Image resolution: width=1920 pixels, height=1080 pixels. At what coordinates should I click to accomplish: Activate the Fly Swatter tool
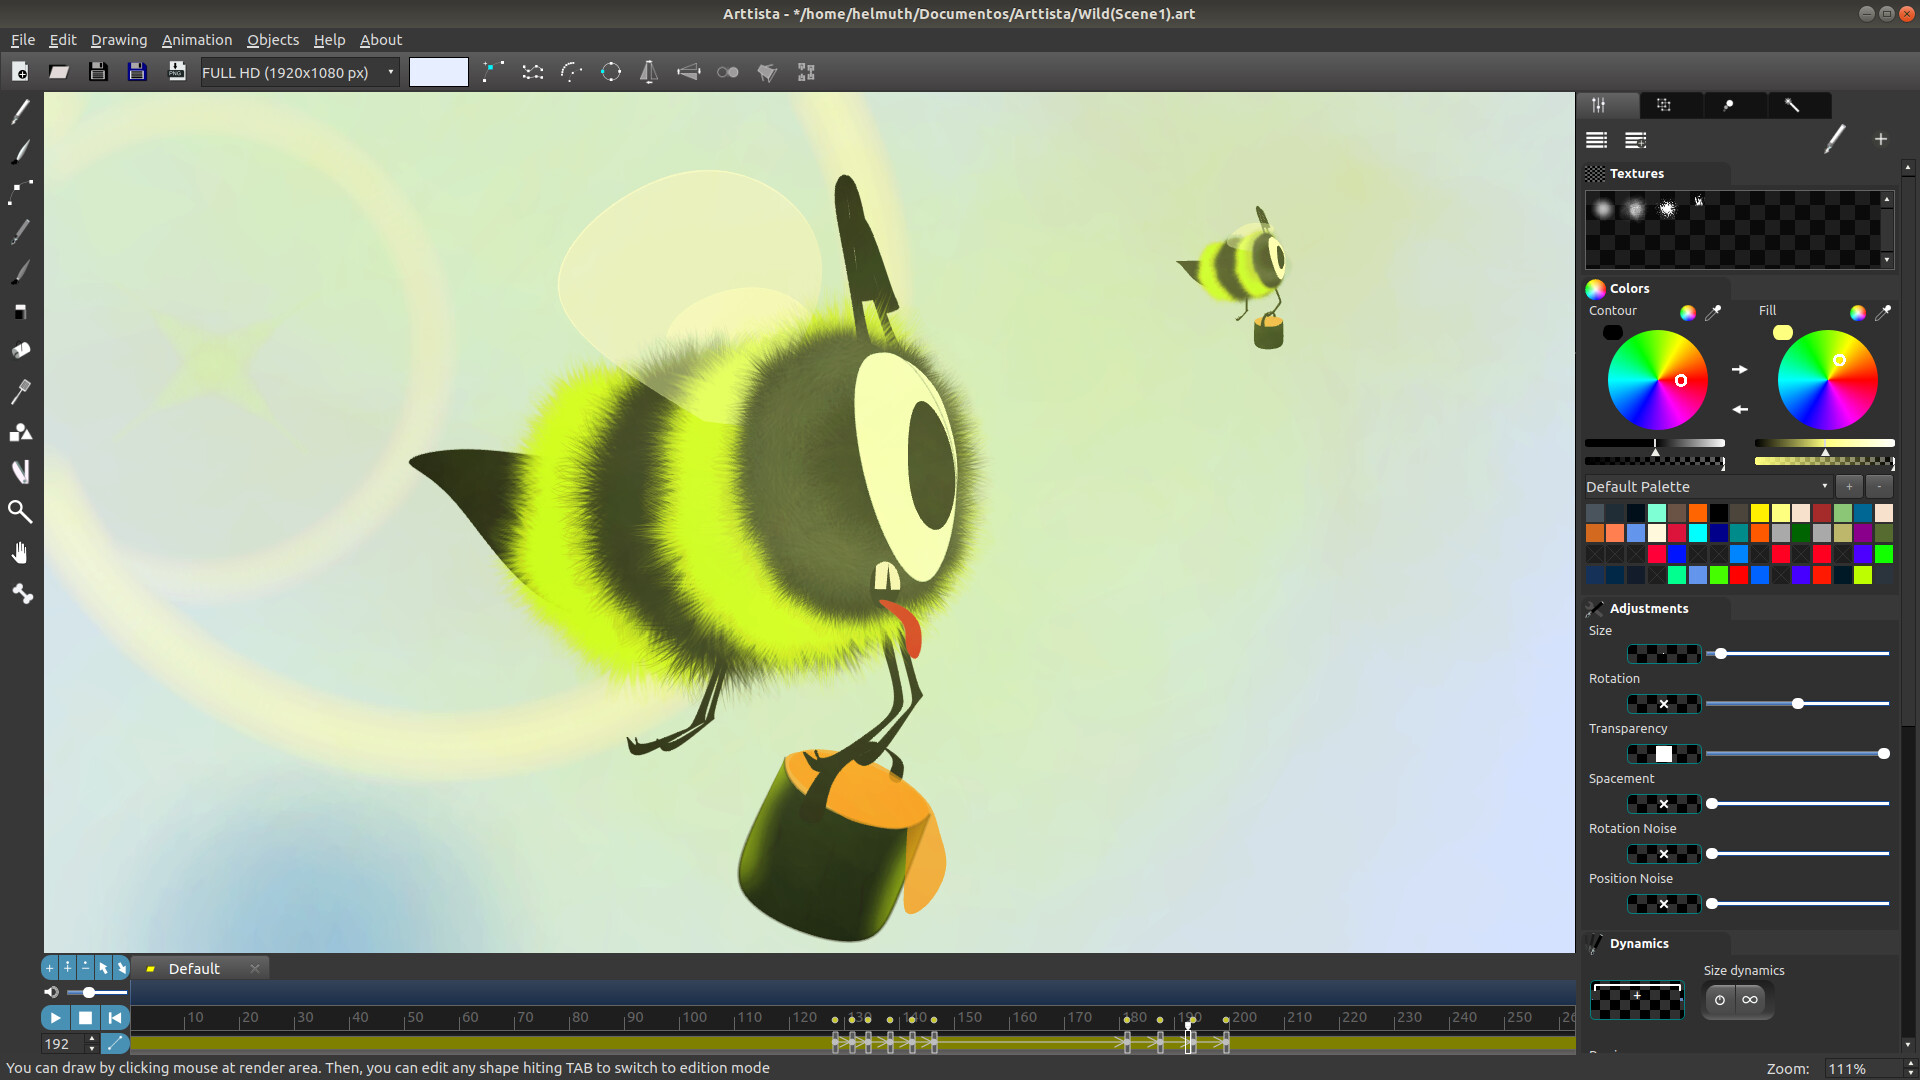pos(20,391)
